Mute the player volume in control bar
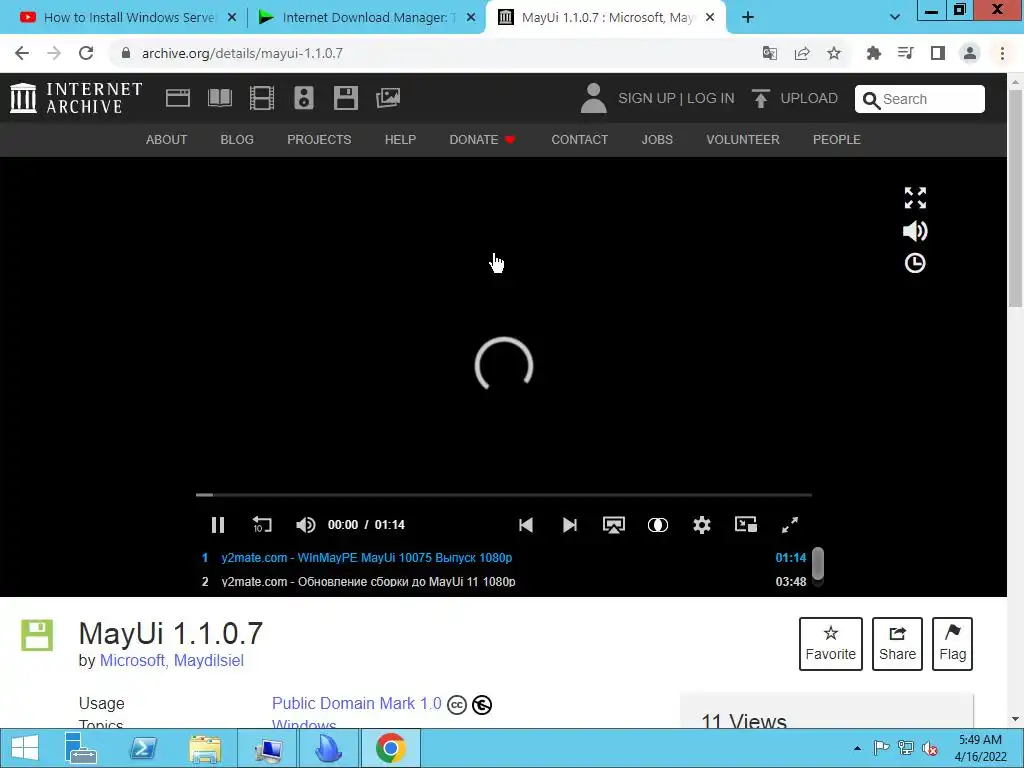 point(306,525)
